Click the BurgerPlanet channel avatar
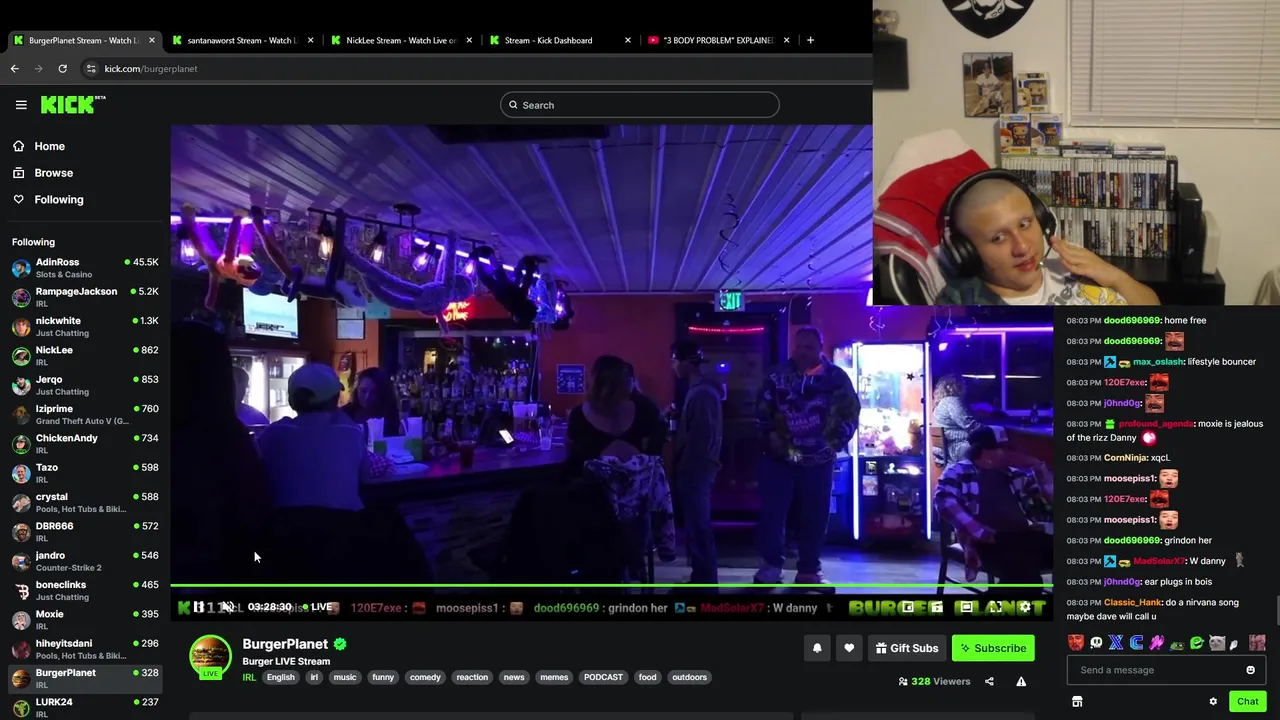 click(210, 657)
